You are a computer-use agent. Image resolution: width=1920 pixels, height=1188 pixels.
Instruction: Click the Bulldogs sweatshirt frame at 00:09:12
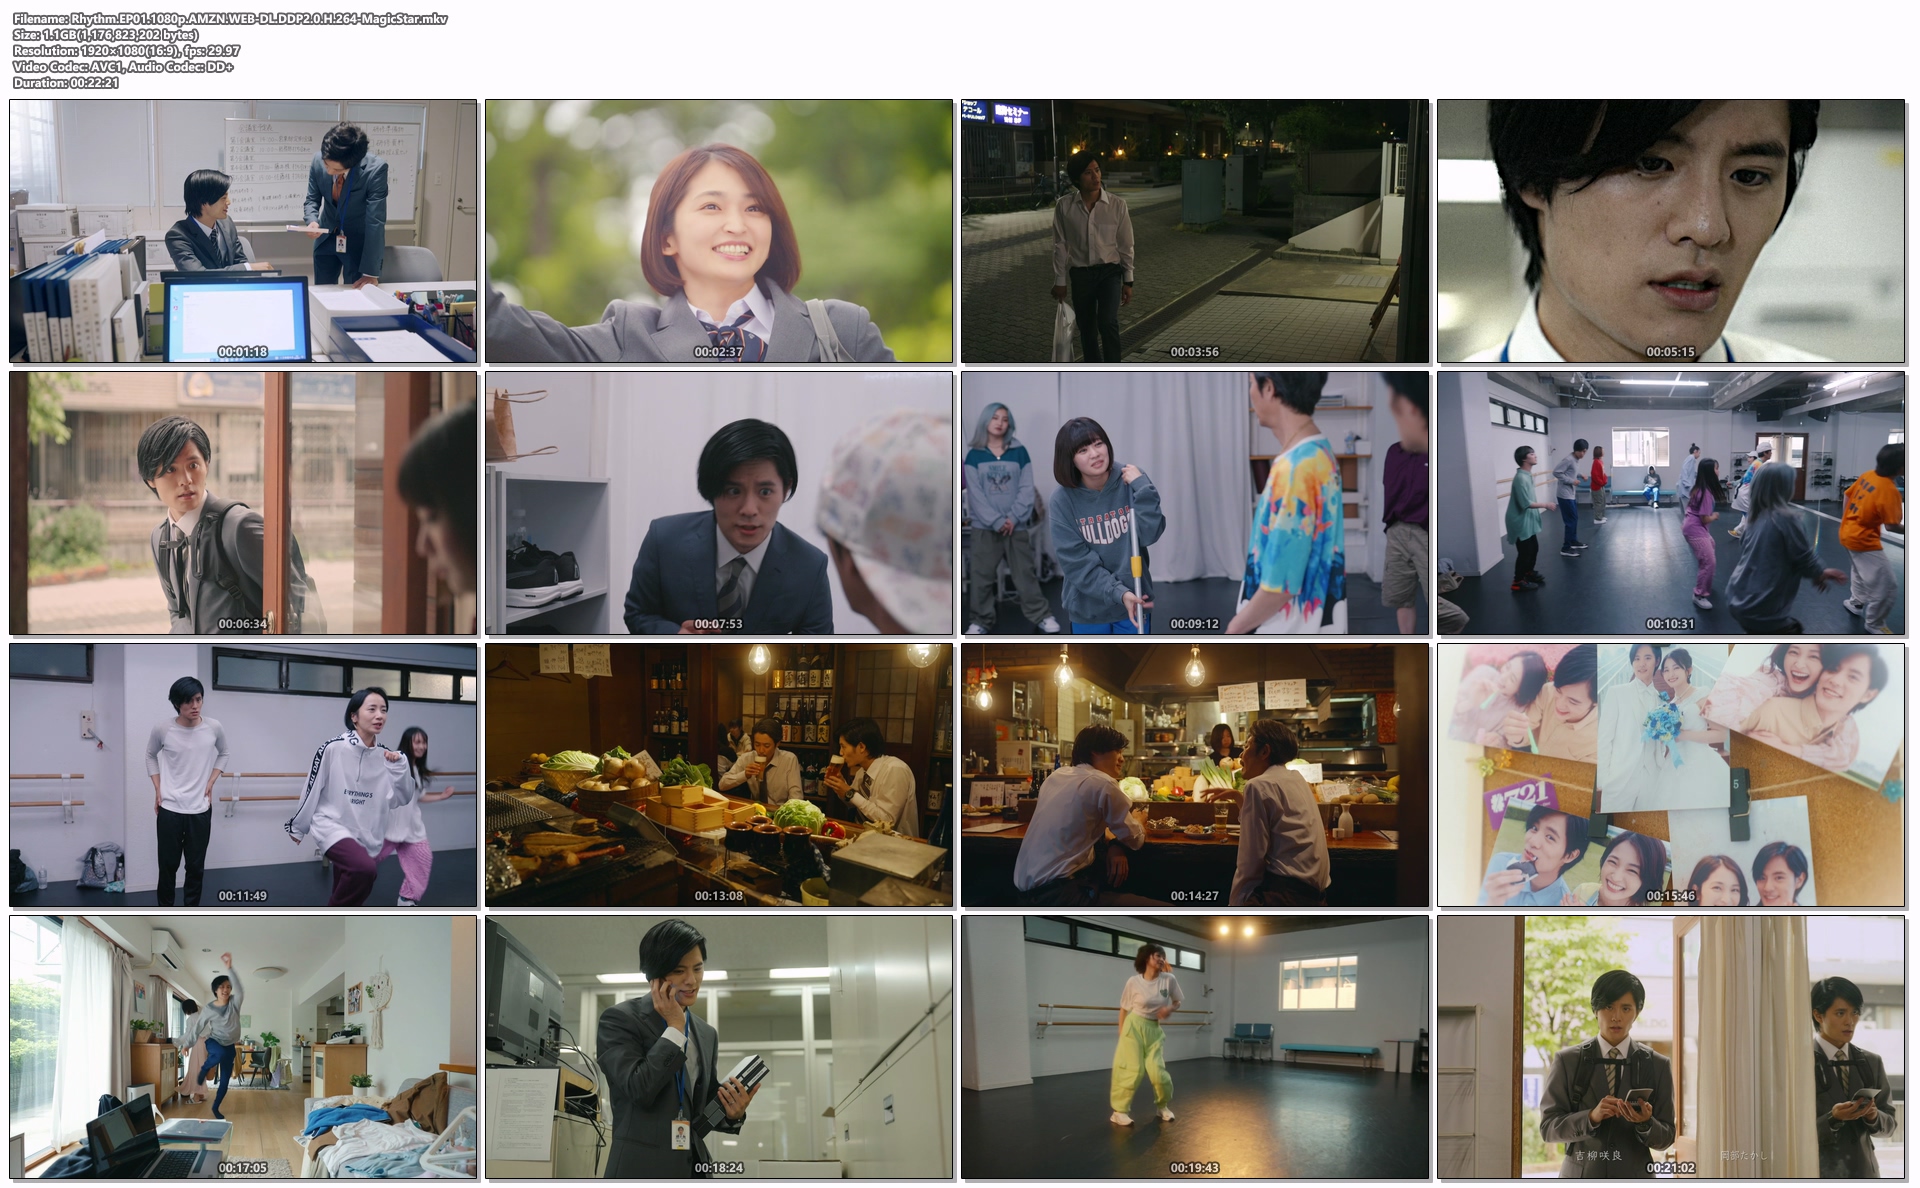(x=1195, y=503)
